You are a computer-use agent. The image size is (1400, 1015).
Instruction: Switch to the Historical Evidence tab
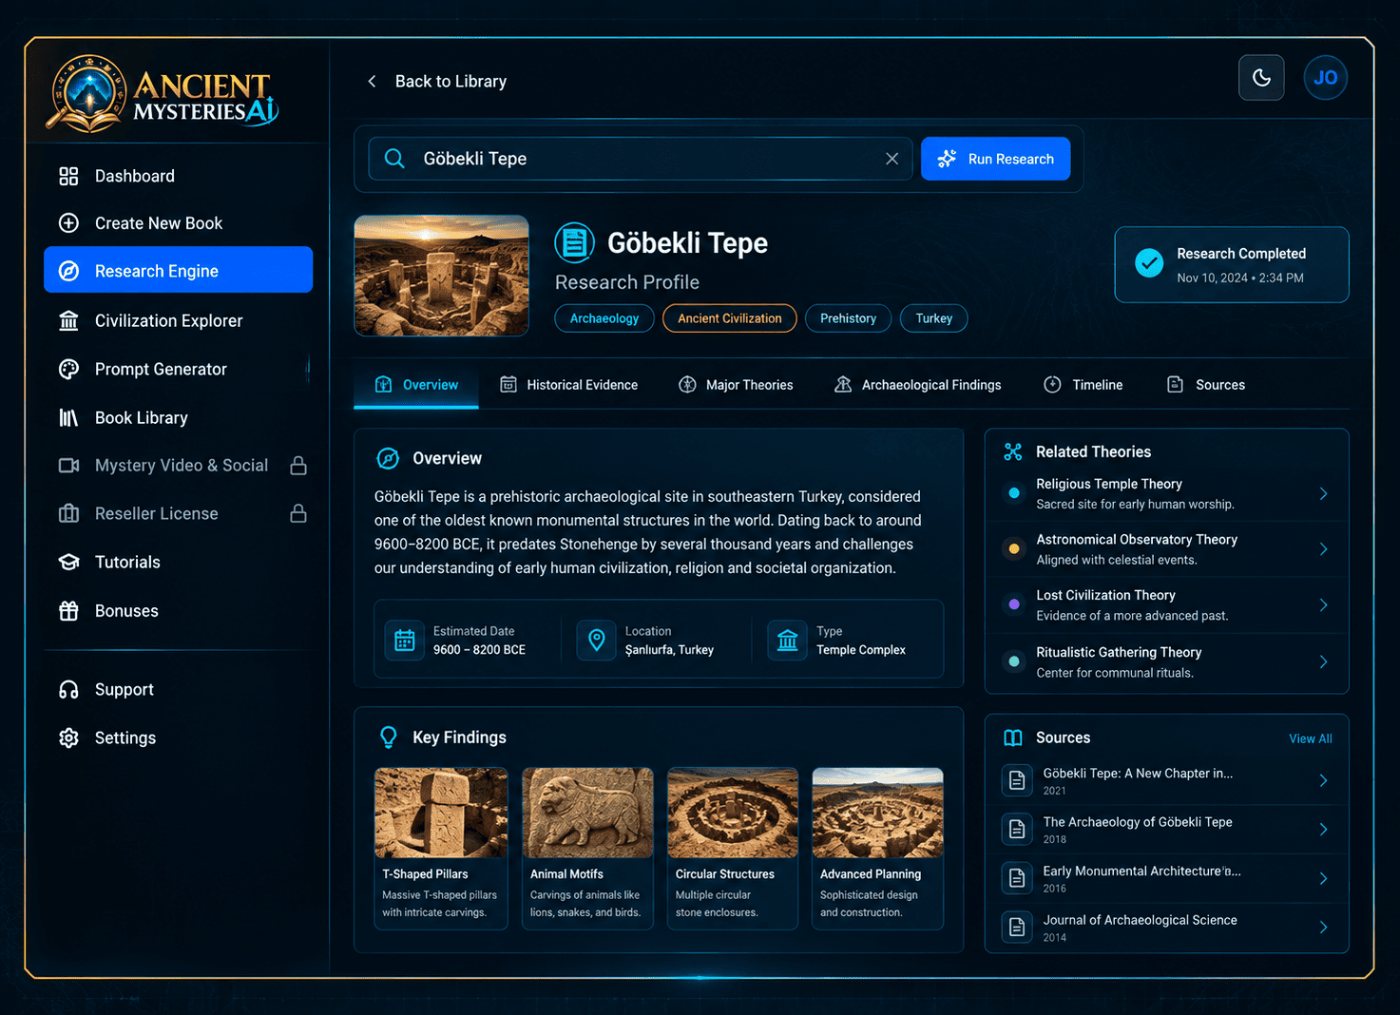point(569,385)
